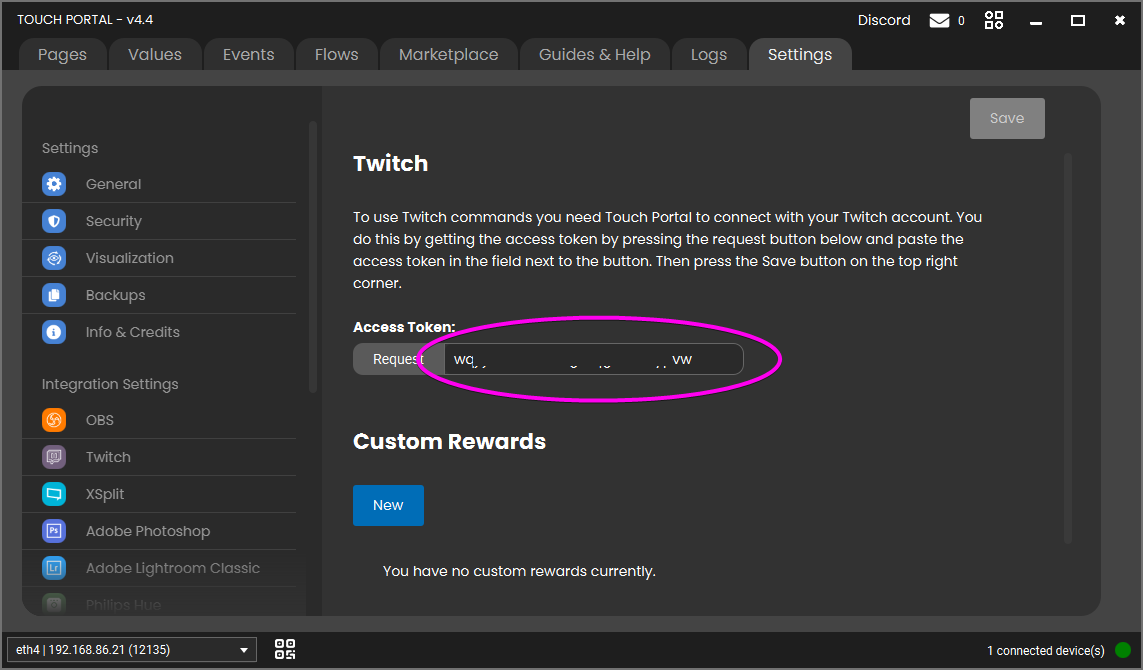Open the Marketplace tab
The width and height of the screenshot is (1143, 670).
[448, 55]
